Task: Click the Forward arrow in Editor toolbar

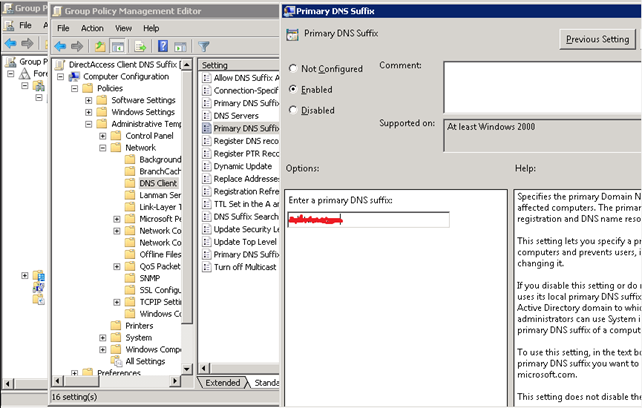Action: tap(78, 46)
